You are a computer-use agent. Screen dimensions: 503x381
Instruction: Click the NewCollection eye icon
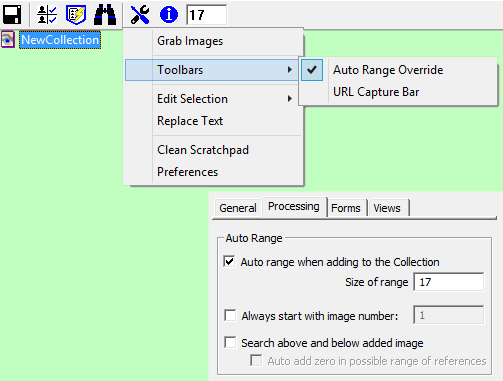click(x=8, y=40)
